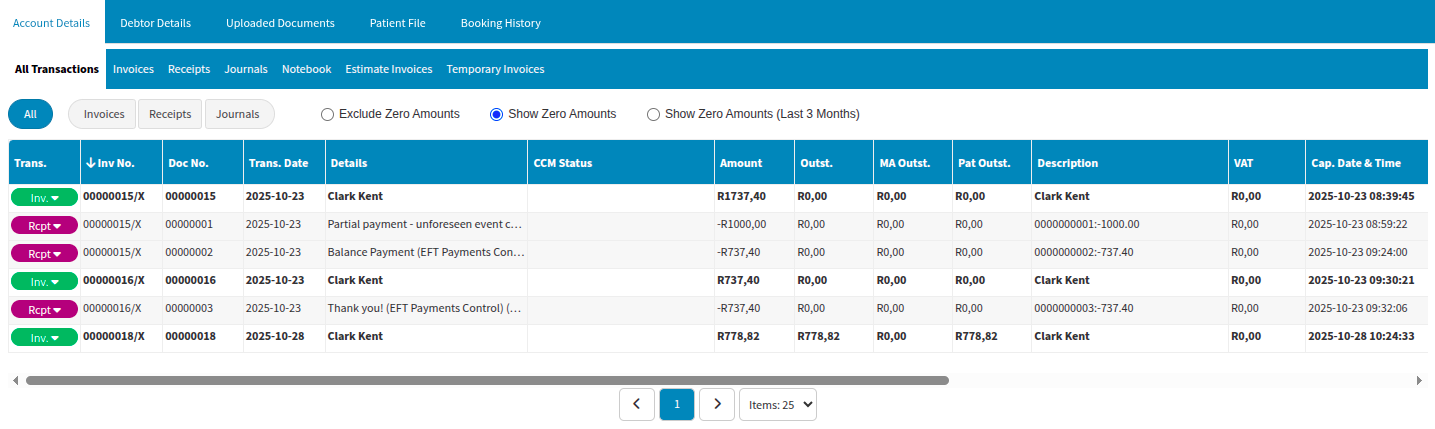Open the Uploaded Documents tab
1435x429 pixels.
pos(280,22)
